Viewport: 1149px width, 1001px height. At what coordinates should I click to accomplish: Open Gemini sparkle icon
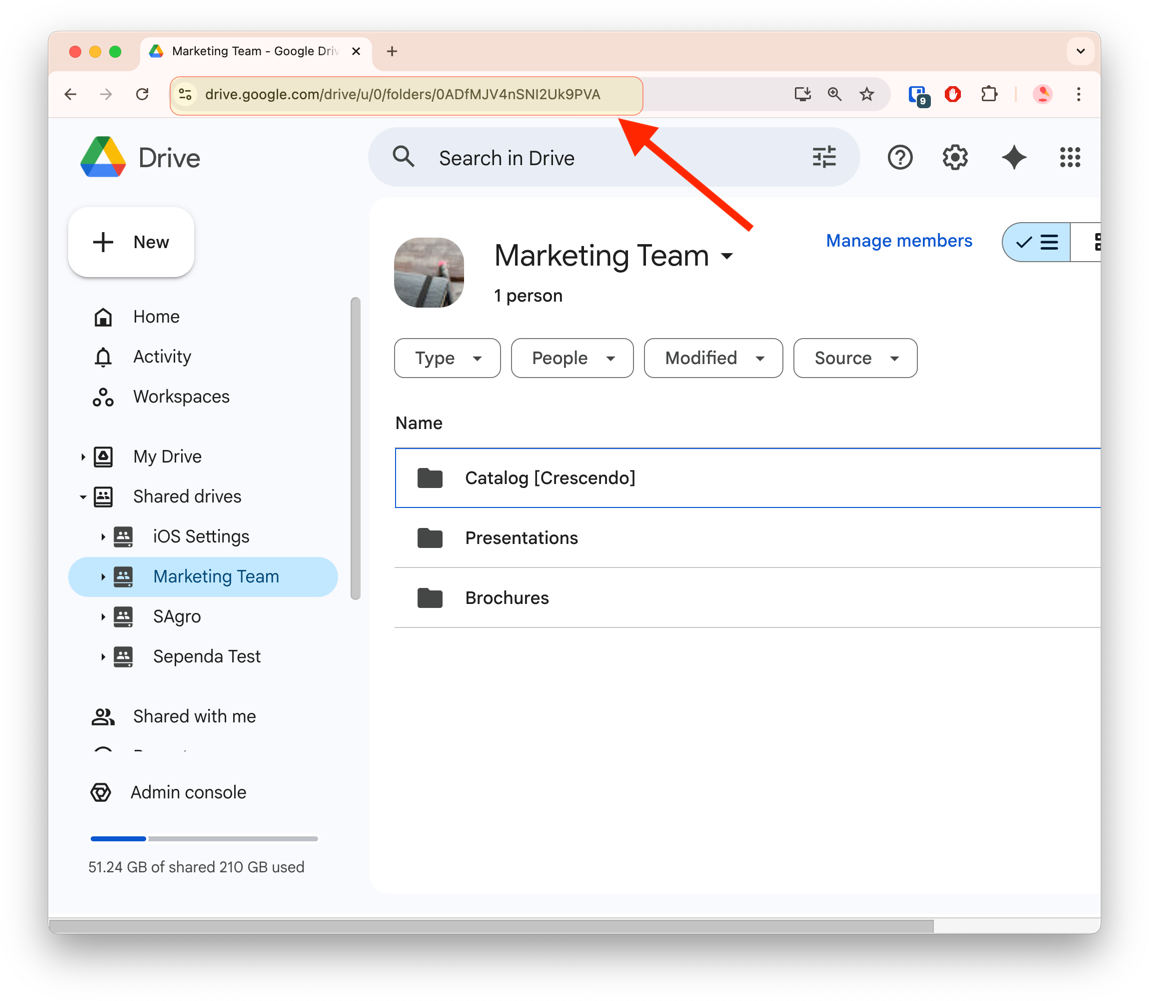click(1014, 158)
